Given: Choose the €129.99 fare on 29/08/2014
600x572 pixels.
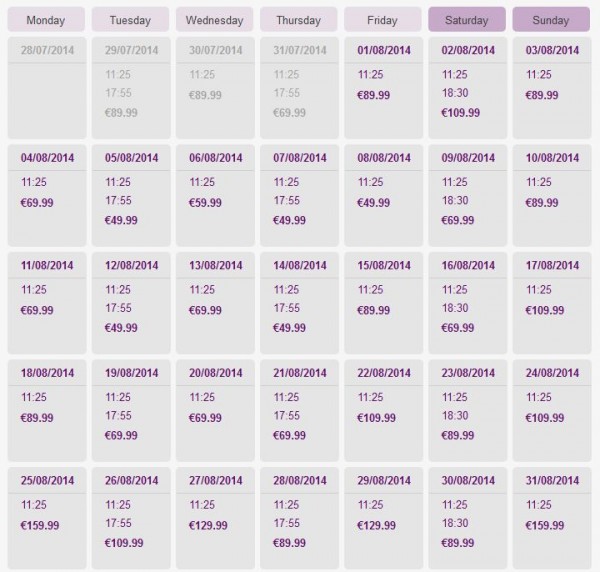Looking at the screenshot, I should tap(376, 525).
